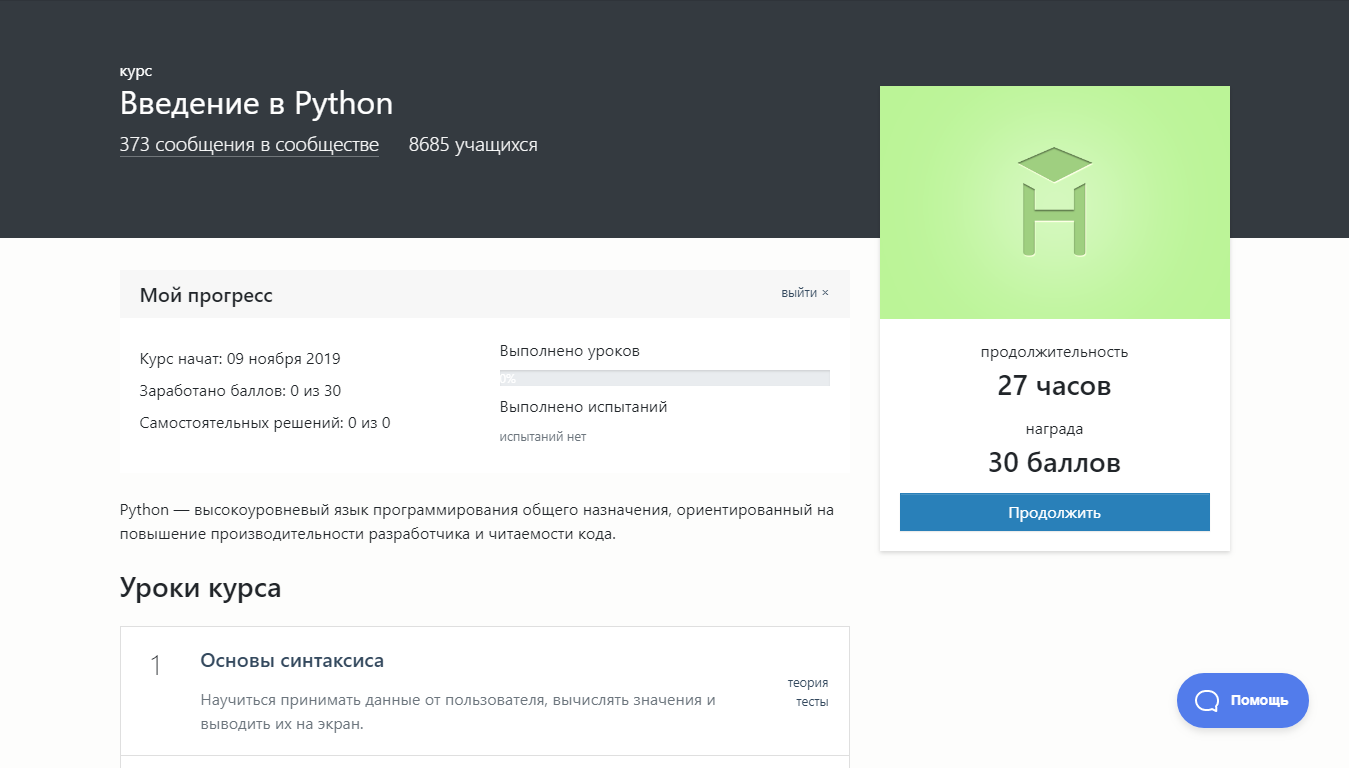Click выйти to leave the course
1349x768 pixels.
pyautogui.click(x=800, y=292)
